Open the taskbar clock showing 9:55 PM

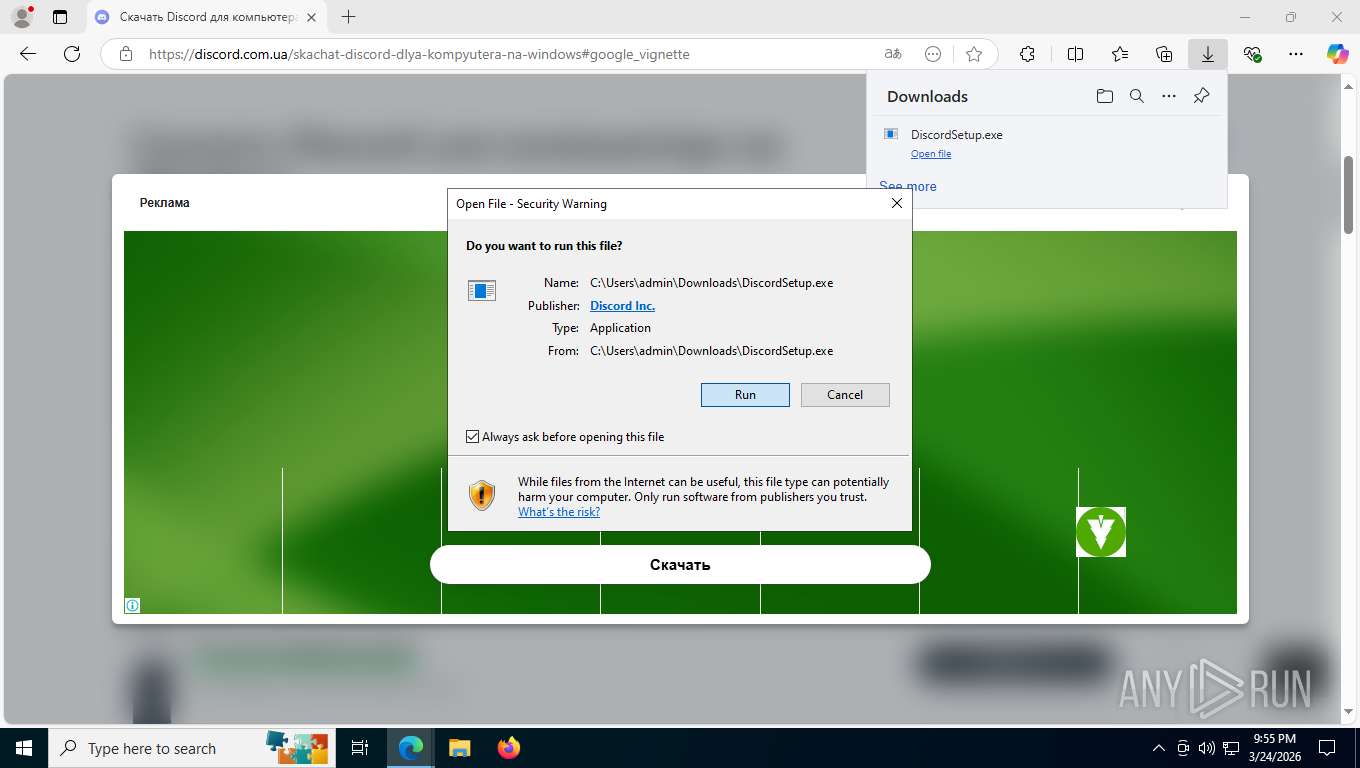pyautogui.click(x=1275, y=747)
